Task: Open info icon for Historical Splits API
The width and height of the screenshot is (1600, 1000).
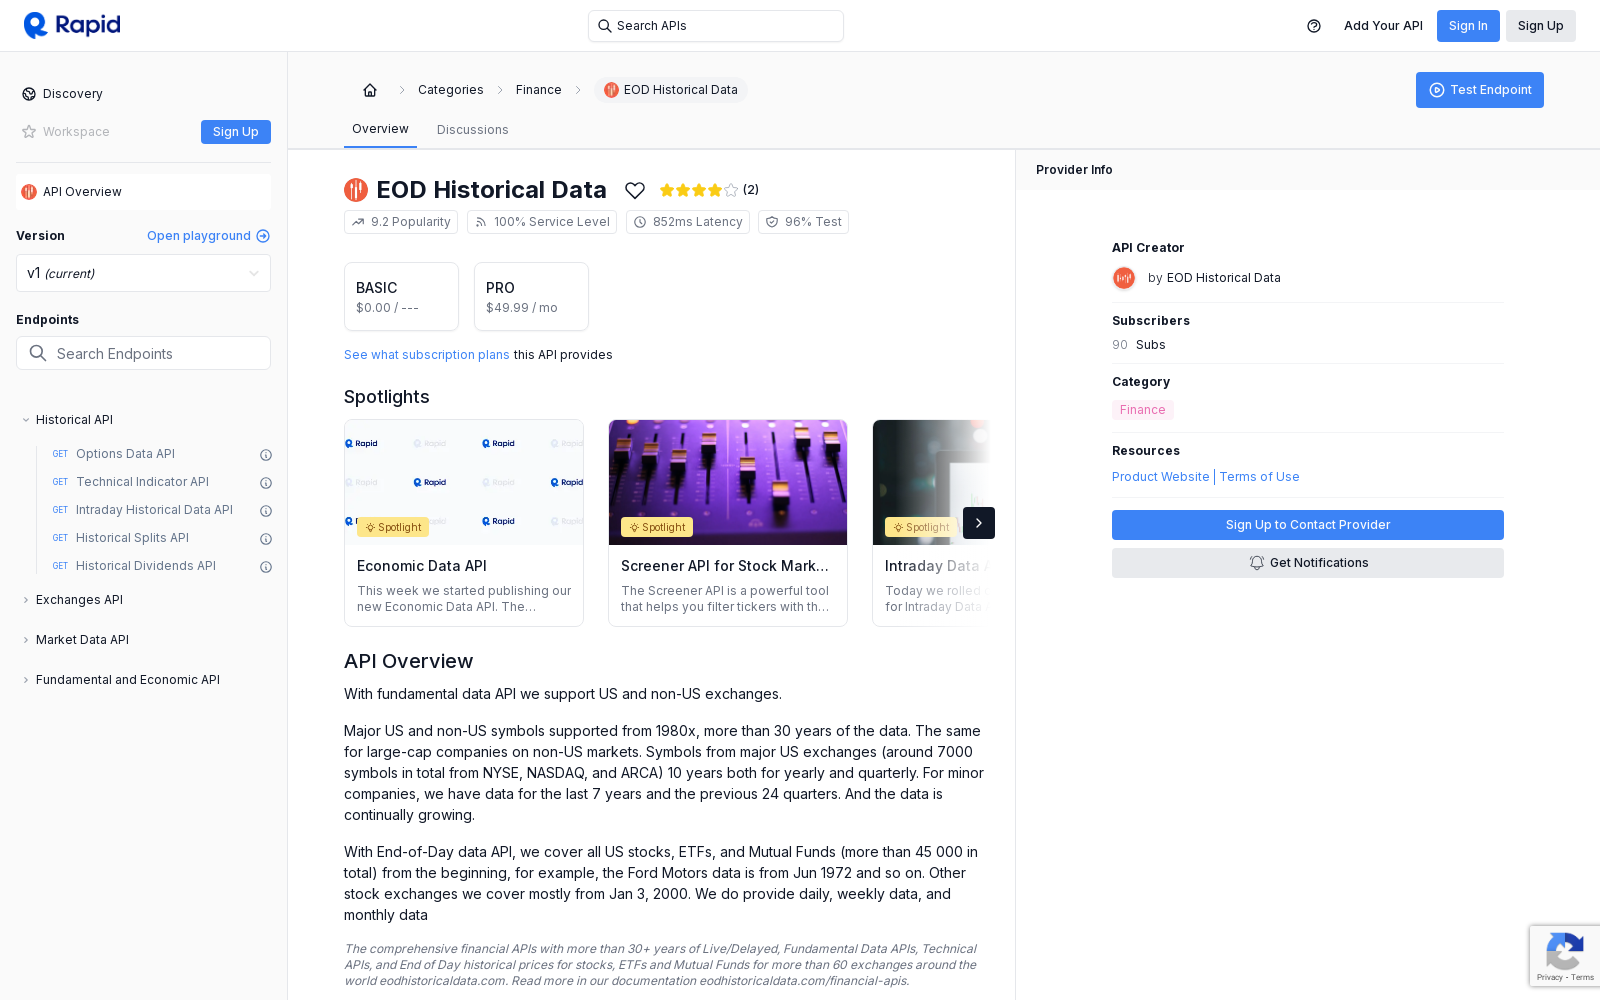Action: (x=266, y=539)
